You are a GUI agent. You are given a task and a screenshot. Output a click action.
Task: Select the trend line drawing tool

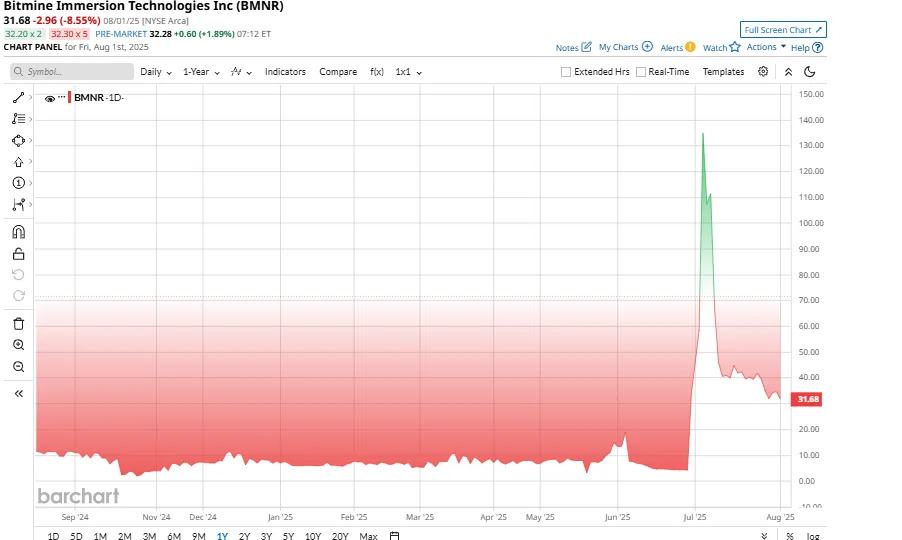(18, 98)
